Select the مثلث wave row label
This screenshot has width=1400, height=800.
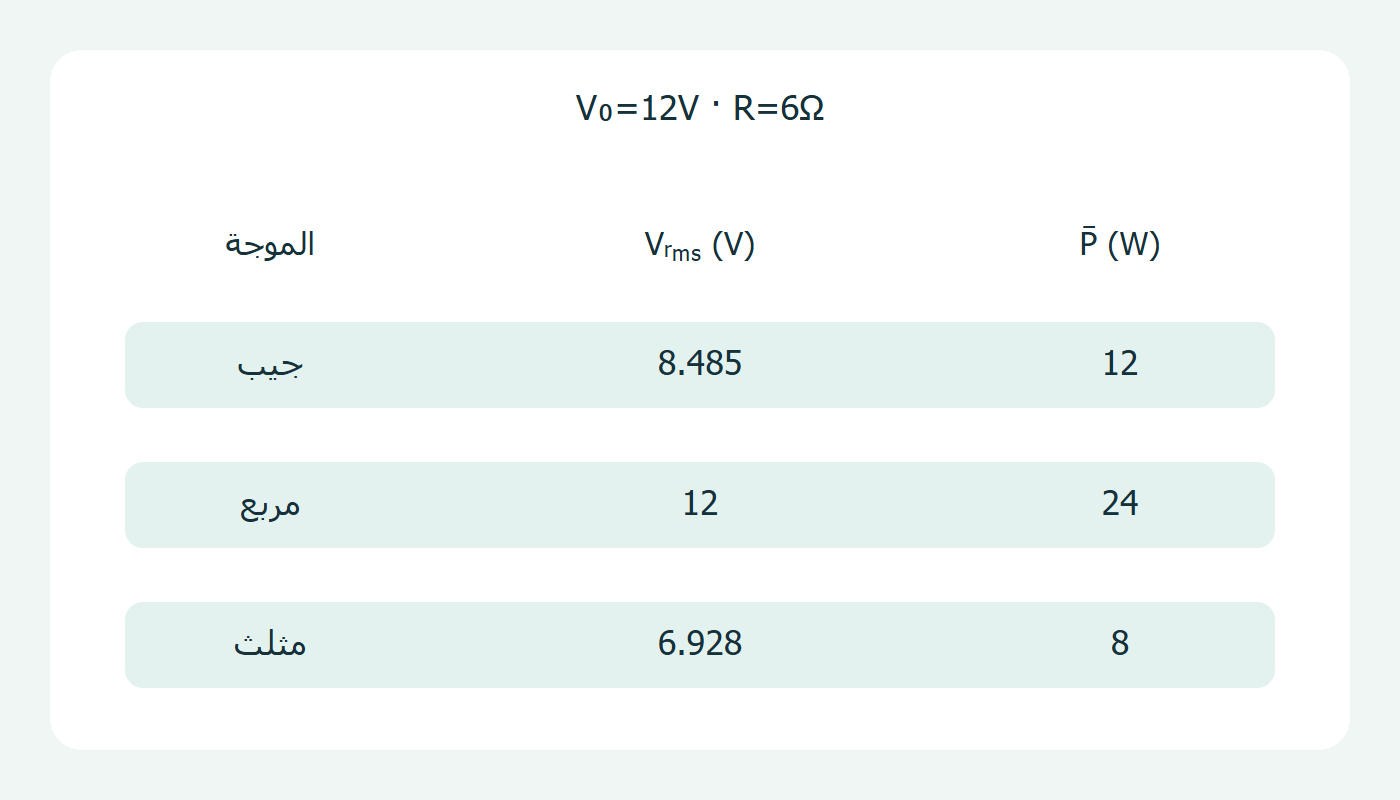coord(270,644)
